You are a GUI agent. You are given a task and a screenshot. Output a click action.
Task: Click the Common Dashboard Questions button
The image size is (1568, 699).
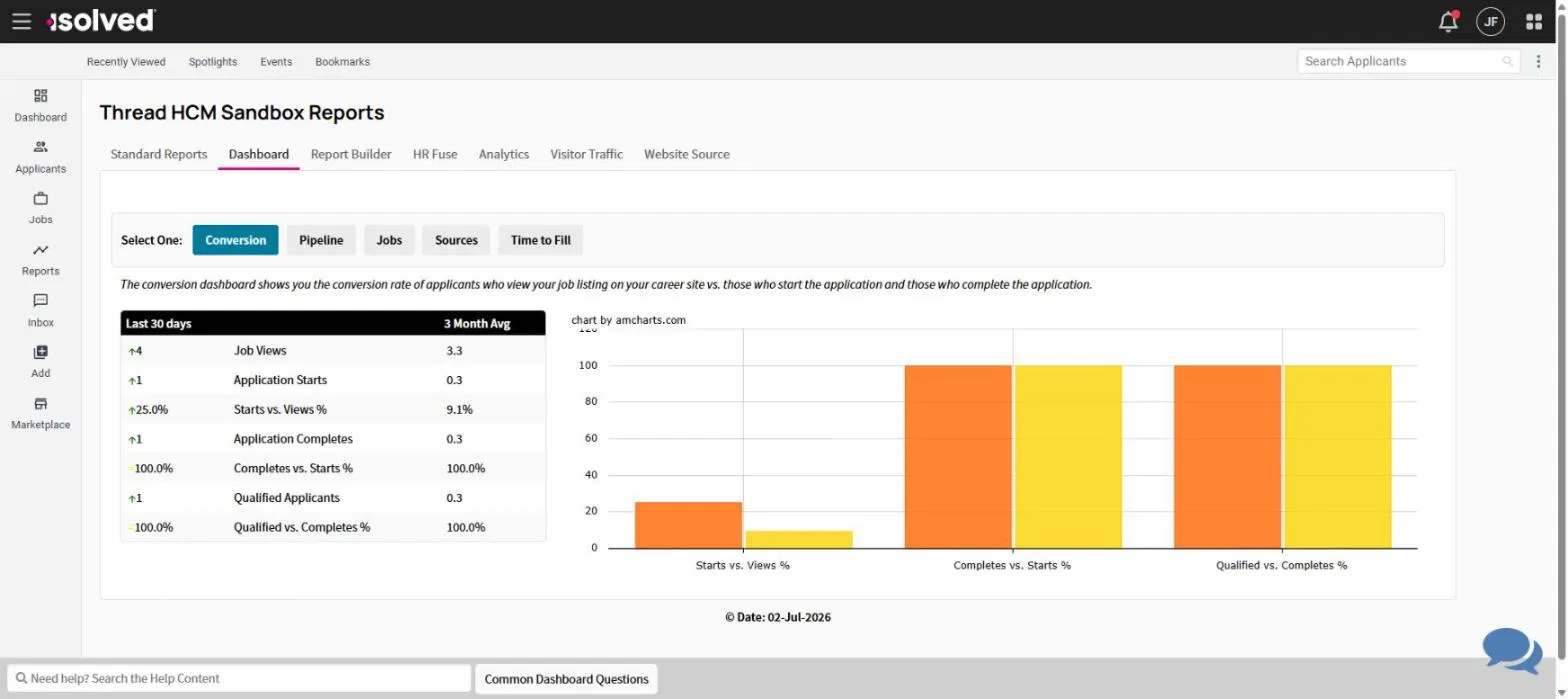(566, 679)
